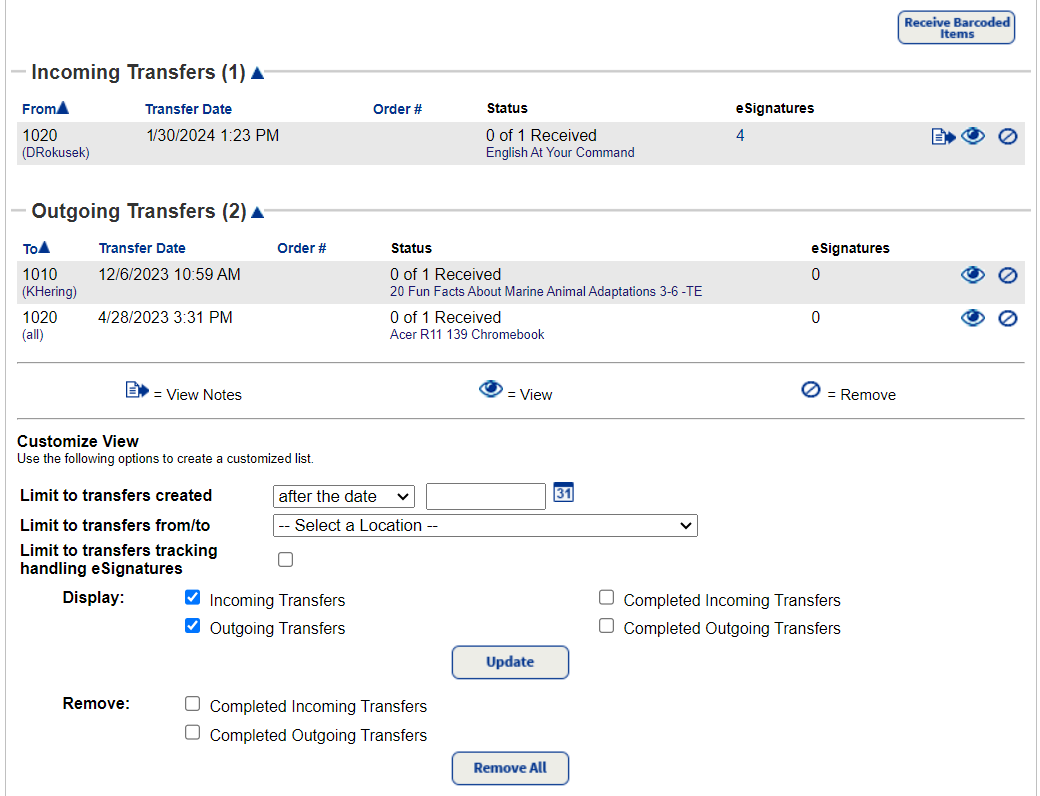Click the Remove icon on incoming transfer 1020
Image resolution: width=1040 pixels, height=796 pixels.
(x=1007, y=136)
